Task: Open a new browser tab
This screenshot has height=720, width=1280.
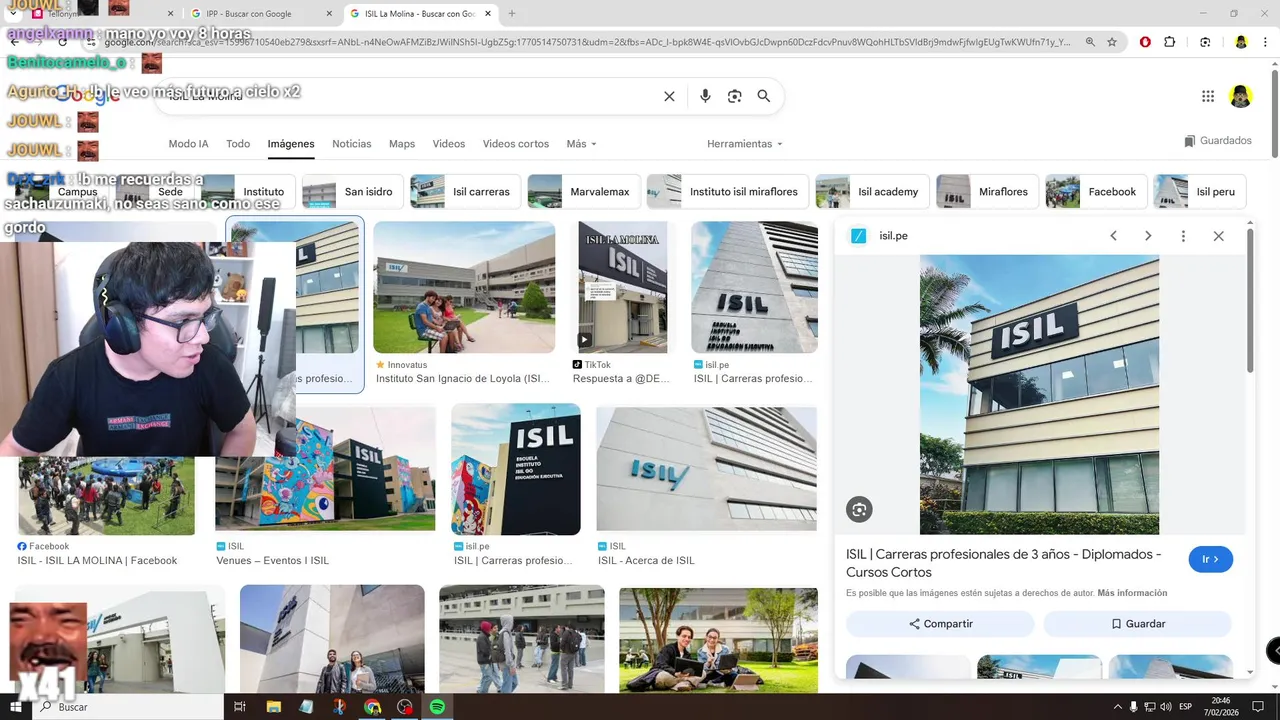Action: pyautogui.click(x=512, y=14)
